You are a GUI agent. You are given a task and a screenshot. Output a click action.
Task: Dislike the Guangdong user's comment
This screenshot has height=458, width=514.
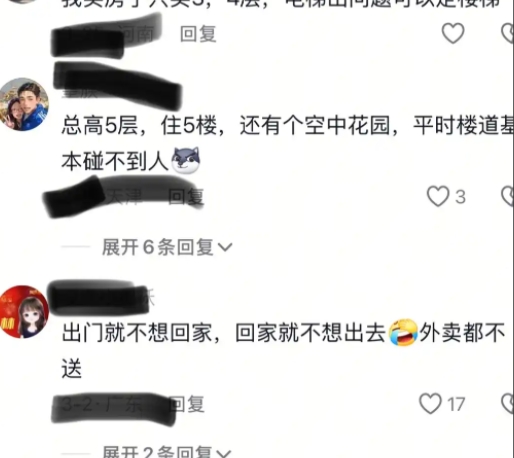508,403
